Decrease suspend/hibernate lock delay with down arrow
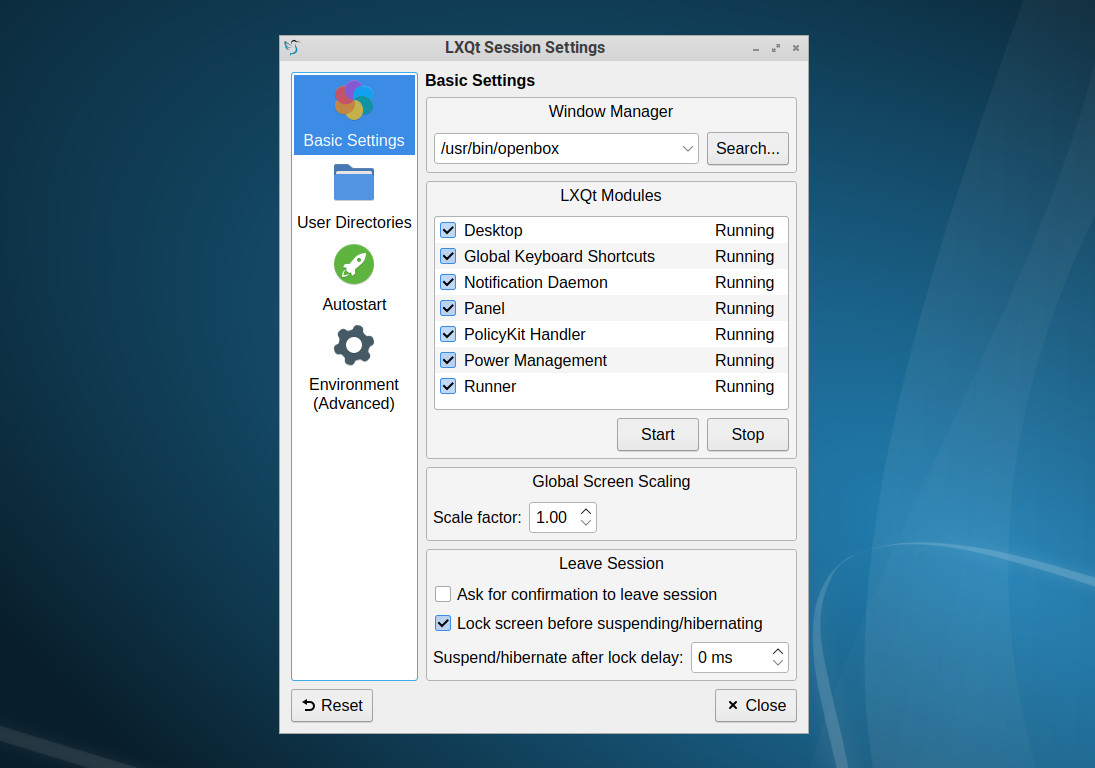The height and width of the screenshot is (768, 1095). pyautogui.click(x=778, y=663)
